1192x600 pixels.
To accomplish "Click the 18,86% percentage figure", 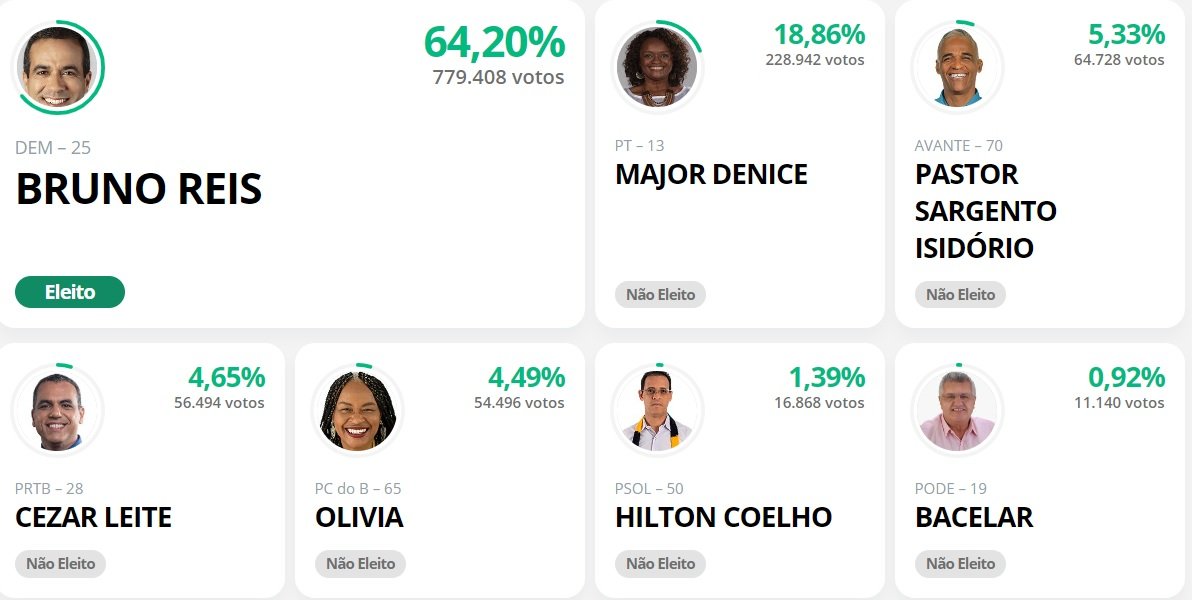I will coord(819,35).
